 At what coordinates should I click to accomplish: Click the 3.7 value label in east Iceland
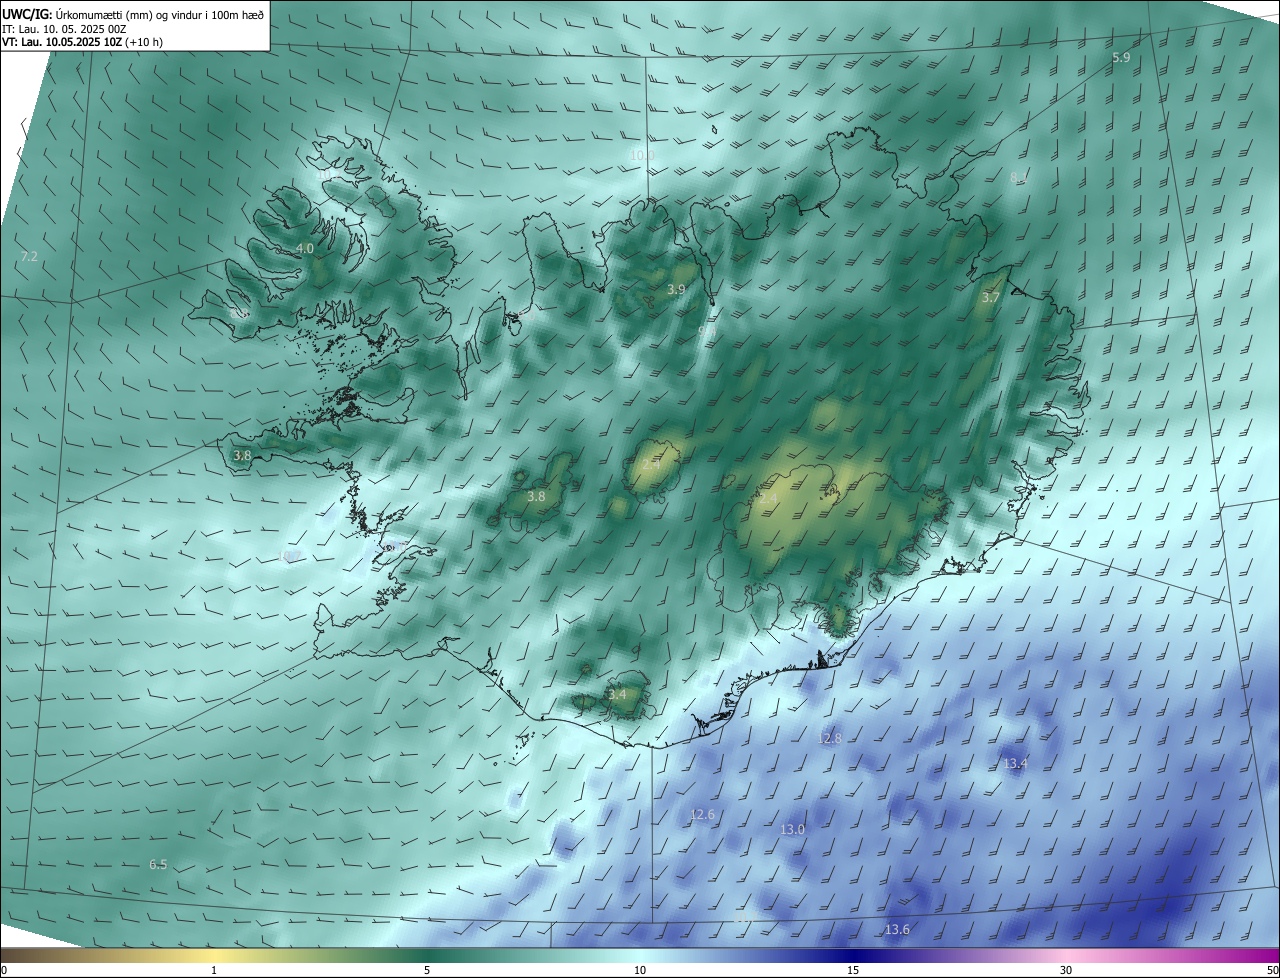pos(991,298)
